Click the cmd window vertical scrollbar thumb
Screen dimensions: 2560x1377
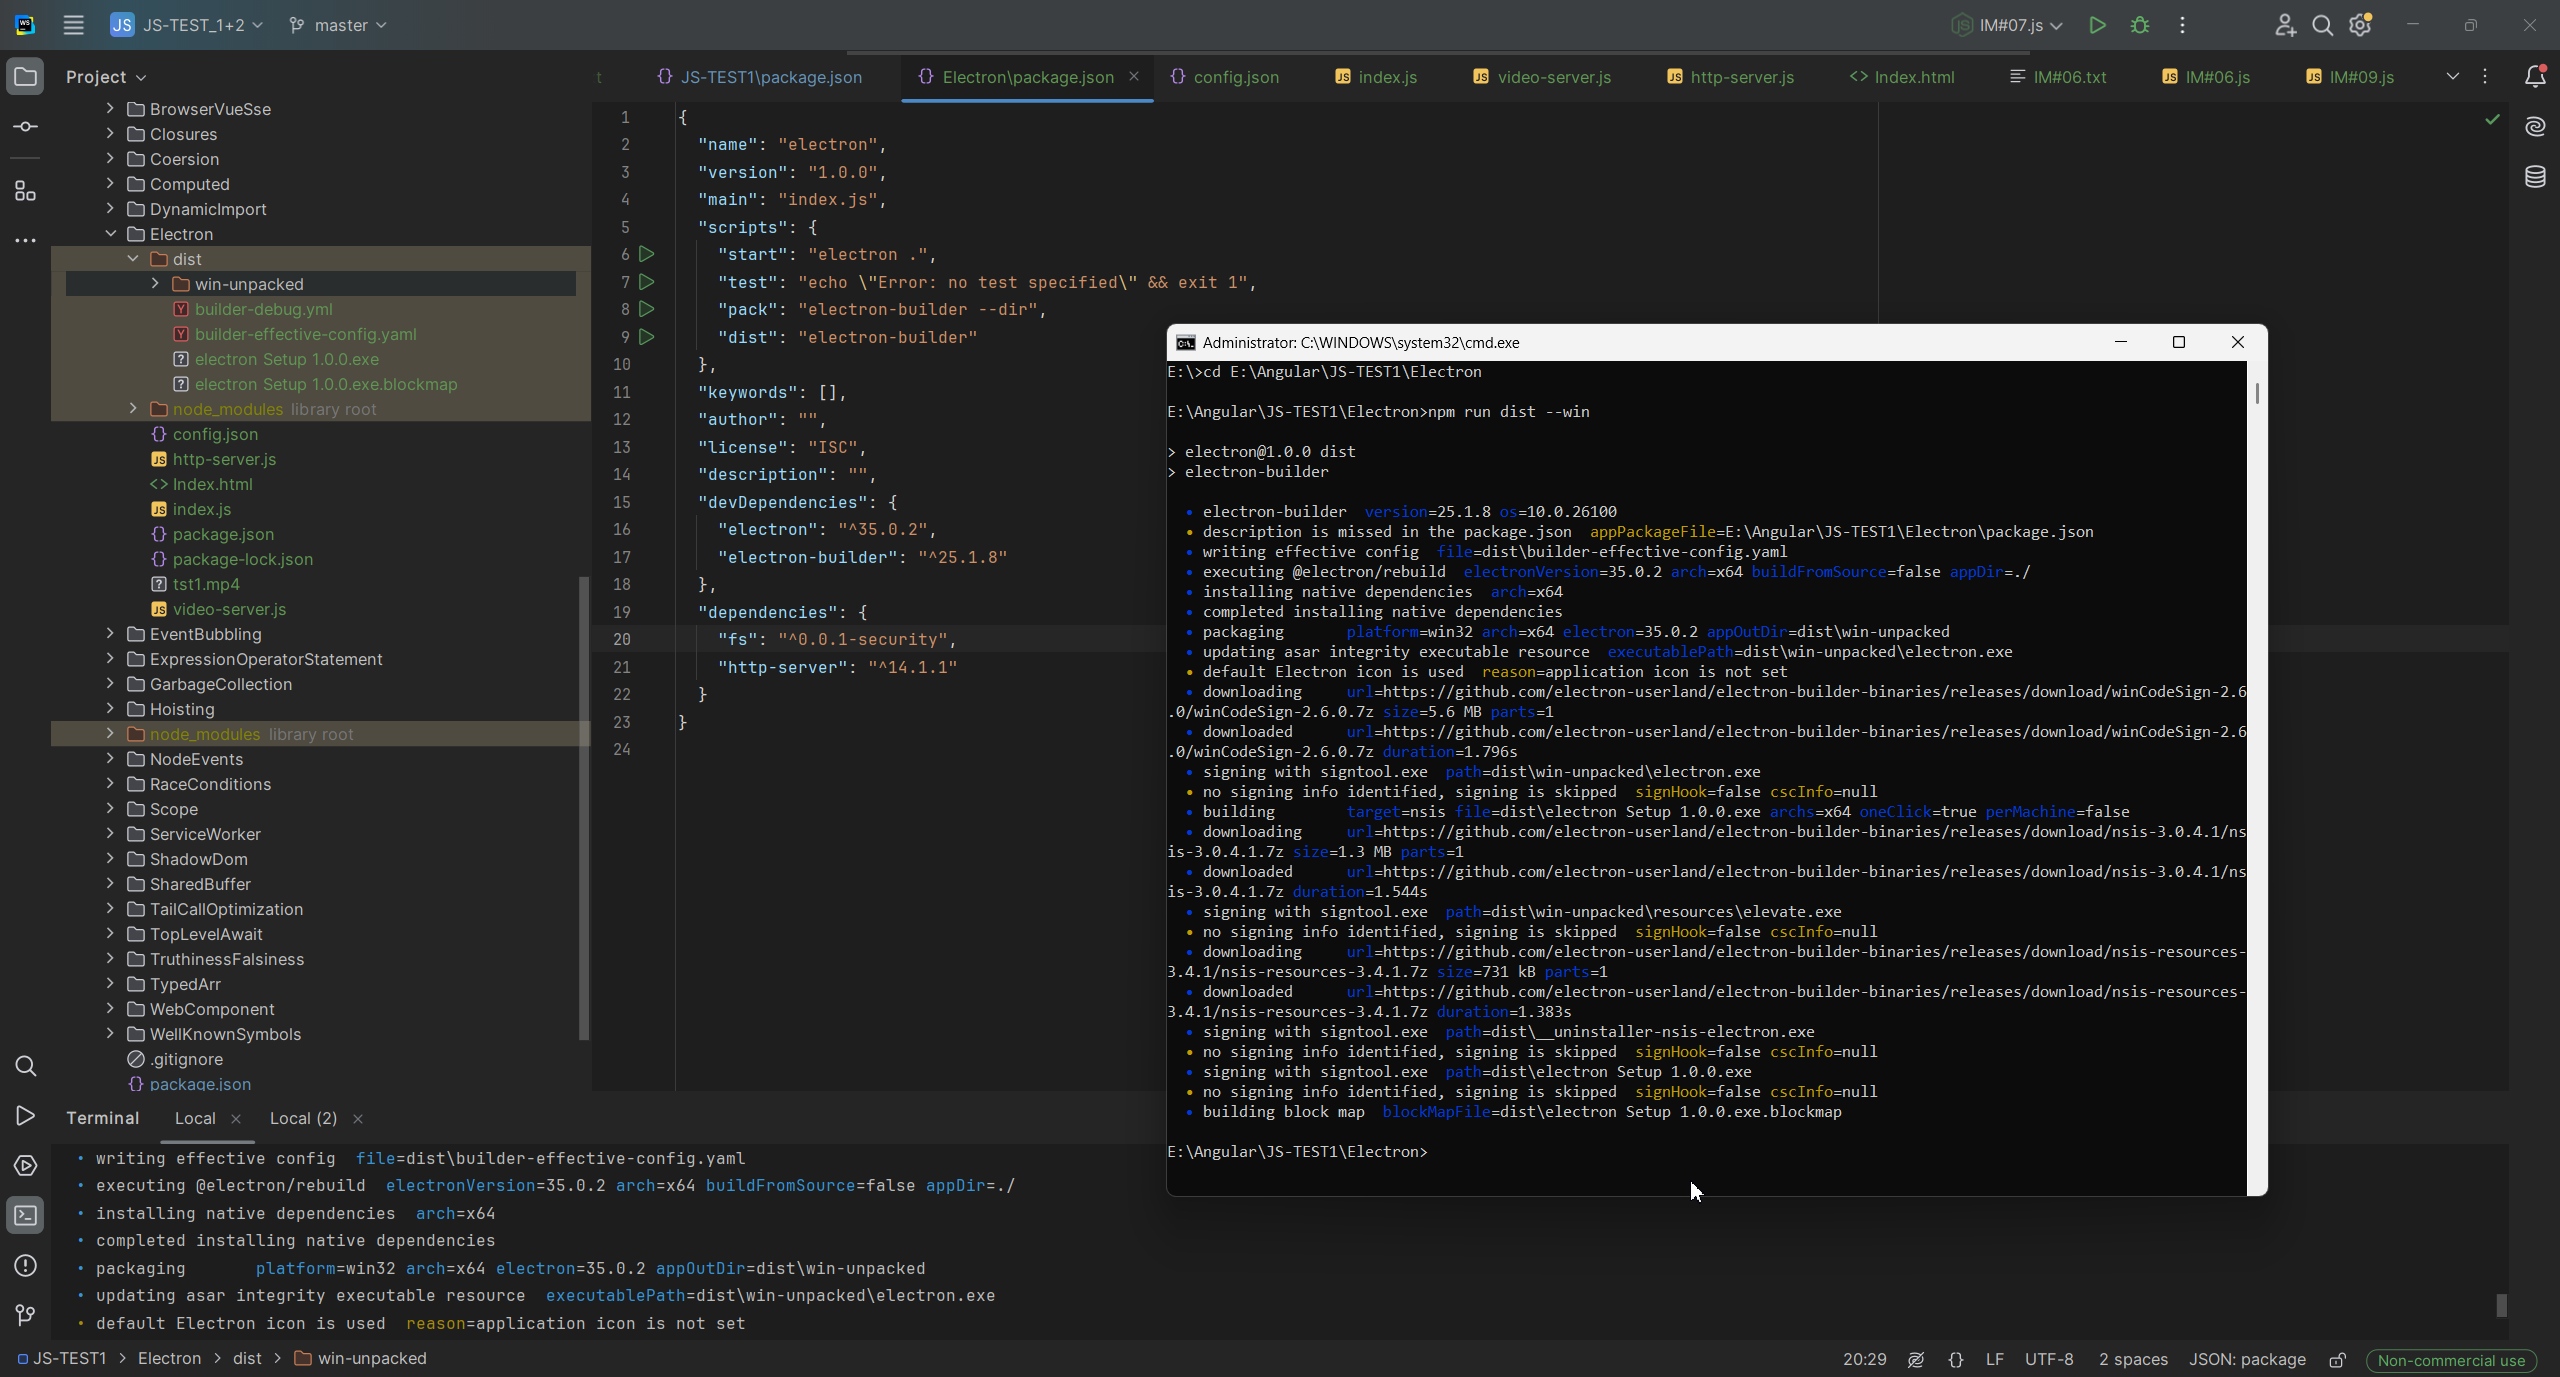click(2257, 393)
